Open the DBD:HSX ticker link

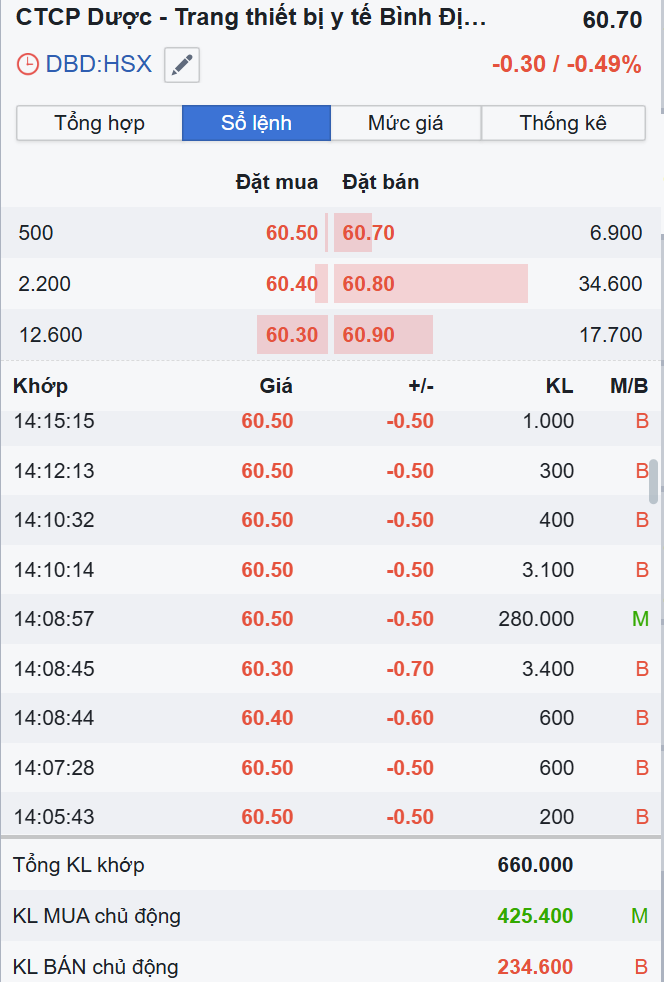tap(99, 65)
